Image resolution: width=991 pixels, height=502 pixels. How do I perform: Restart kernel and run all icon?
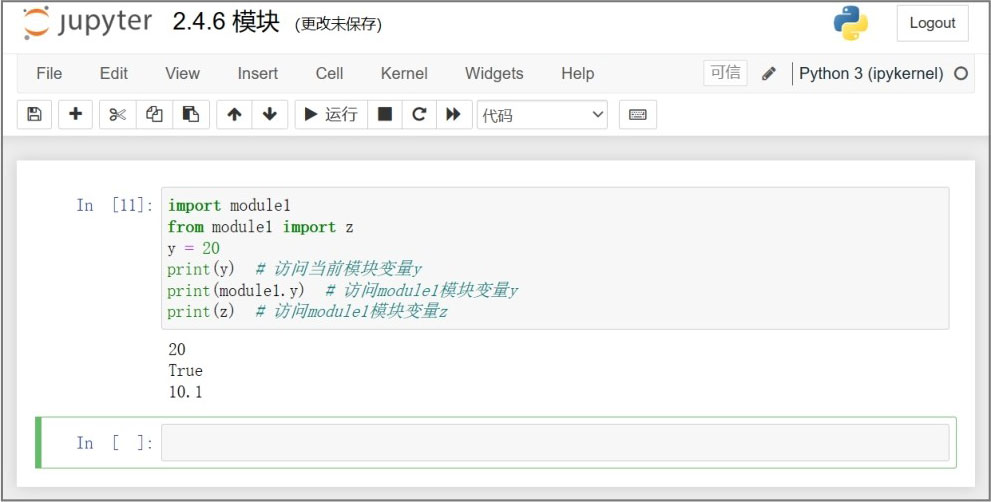point(454,114)
